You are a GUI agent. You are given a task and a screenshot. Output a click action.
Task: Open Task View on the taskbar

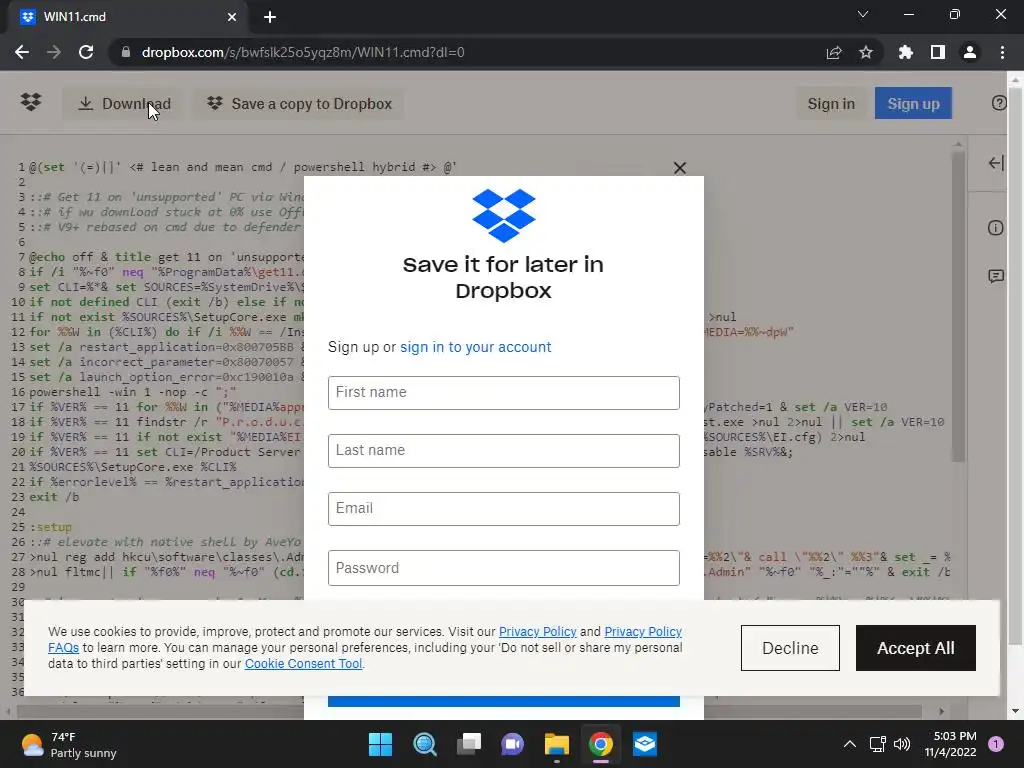468,744
